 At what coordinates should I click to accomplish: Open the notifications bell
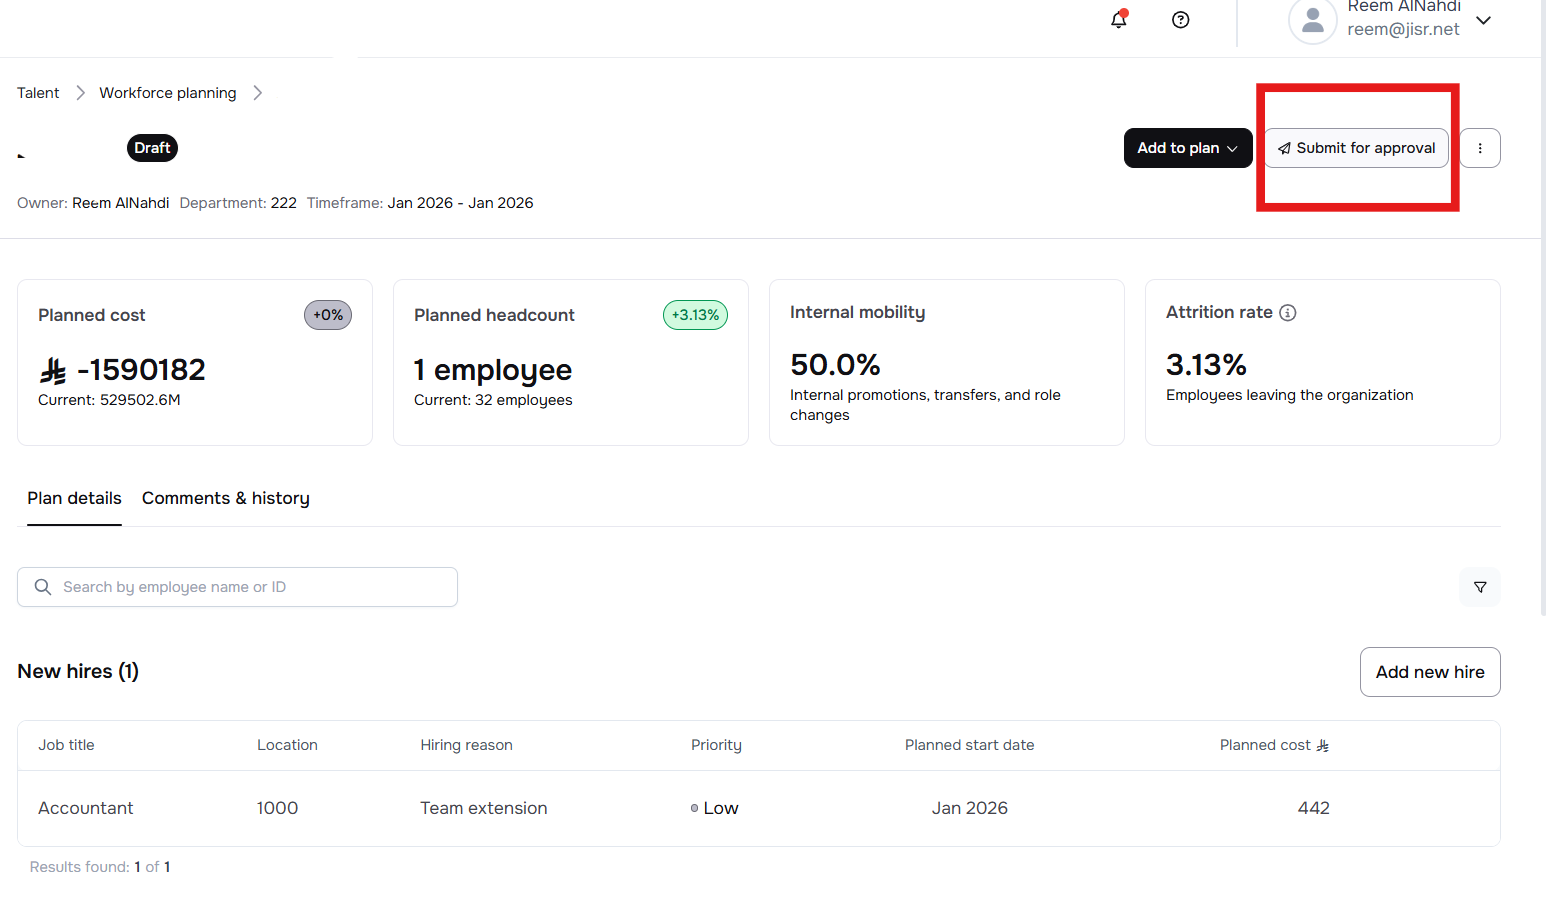pos(1119,20)
